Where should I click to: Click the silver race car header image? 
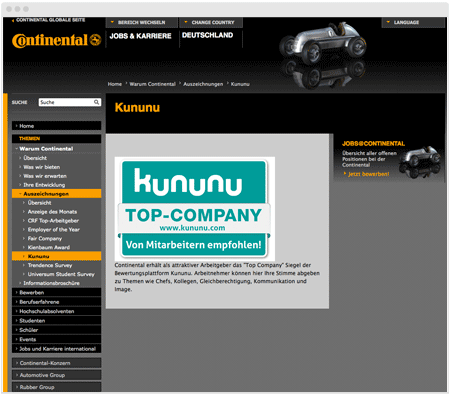point(322,42)
